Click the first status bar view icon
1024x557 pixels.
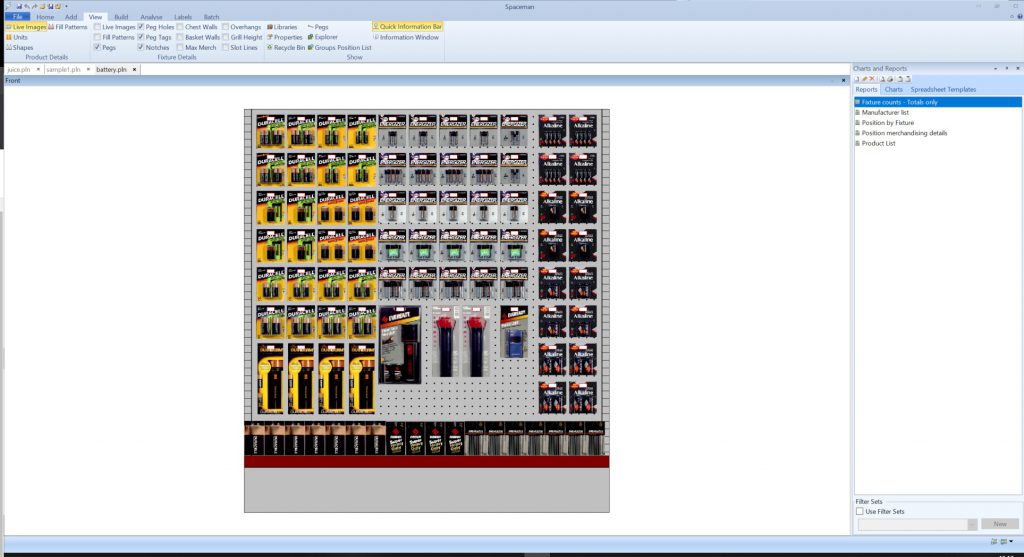[994, 541]
